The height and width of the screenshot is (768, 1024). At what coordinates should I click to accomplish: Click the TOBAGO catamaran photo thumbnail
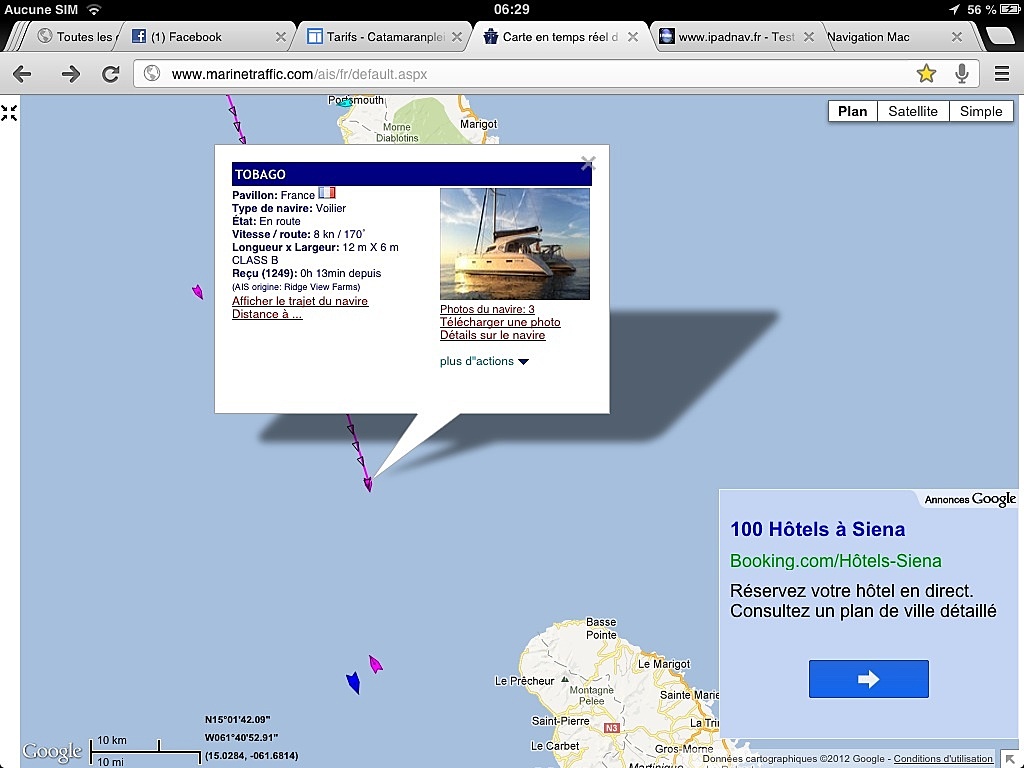click(514, 244)
